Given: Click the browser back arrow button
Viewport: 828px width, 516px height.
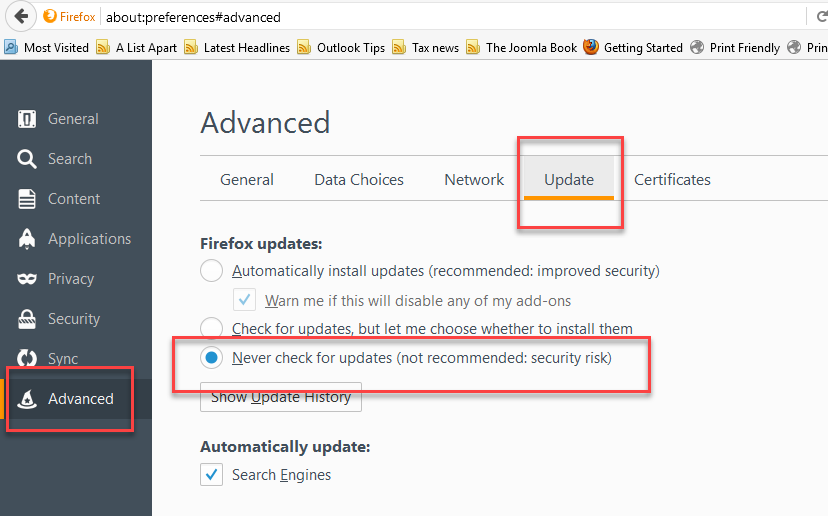Looking at the screenshot, I should 21,16.
